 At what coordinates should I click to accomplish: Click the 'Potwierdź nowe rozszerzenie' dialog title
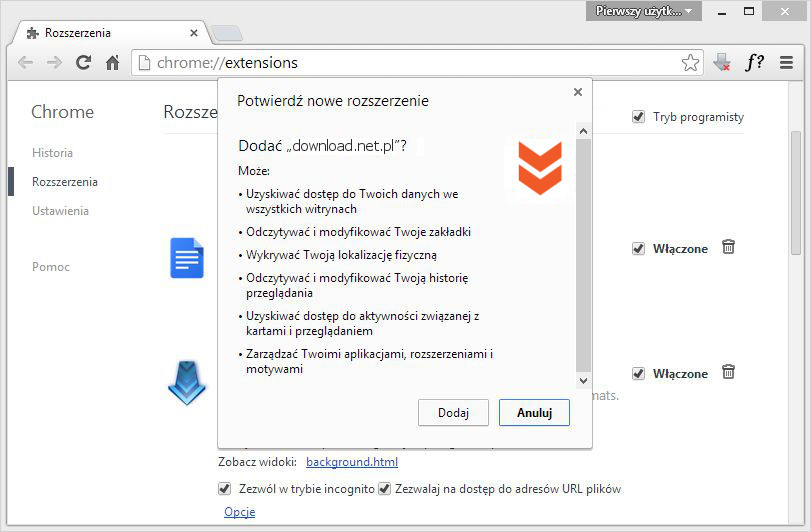click(333, 101)
